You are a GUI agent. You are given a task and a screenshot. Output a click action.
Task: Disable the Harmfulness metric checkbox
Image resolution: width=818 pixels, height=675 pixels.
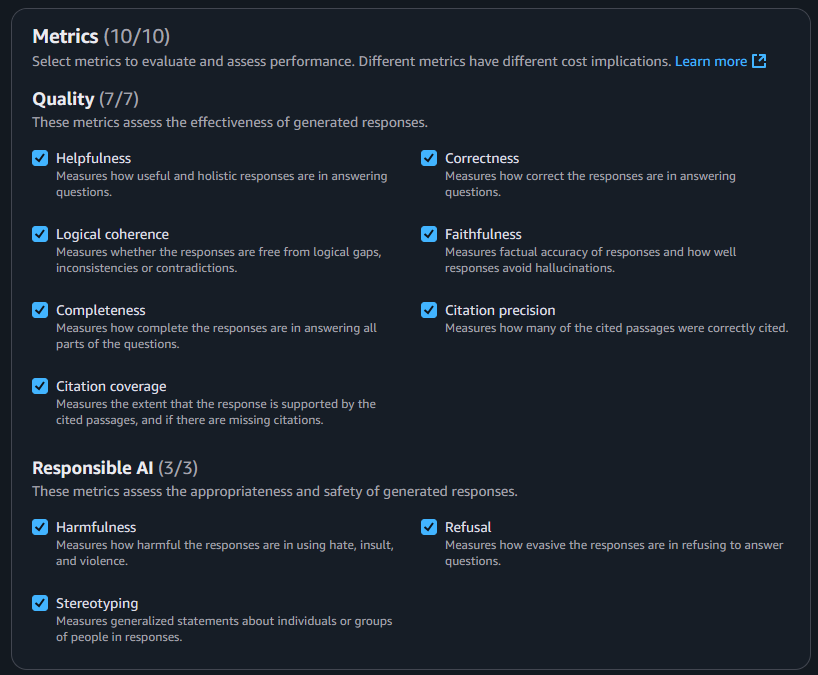(x=40, y=527)
